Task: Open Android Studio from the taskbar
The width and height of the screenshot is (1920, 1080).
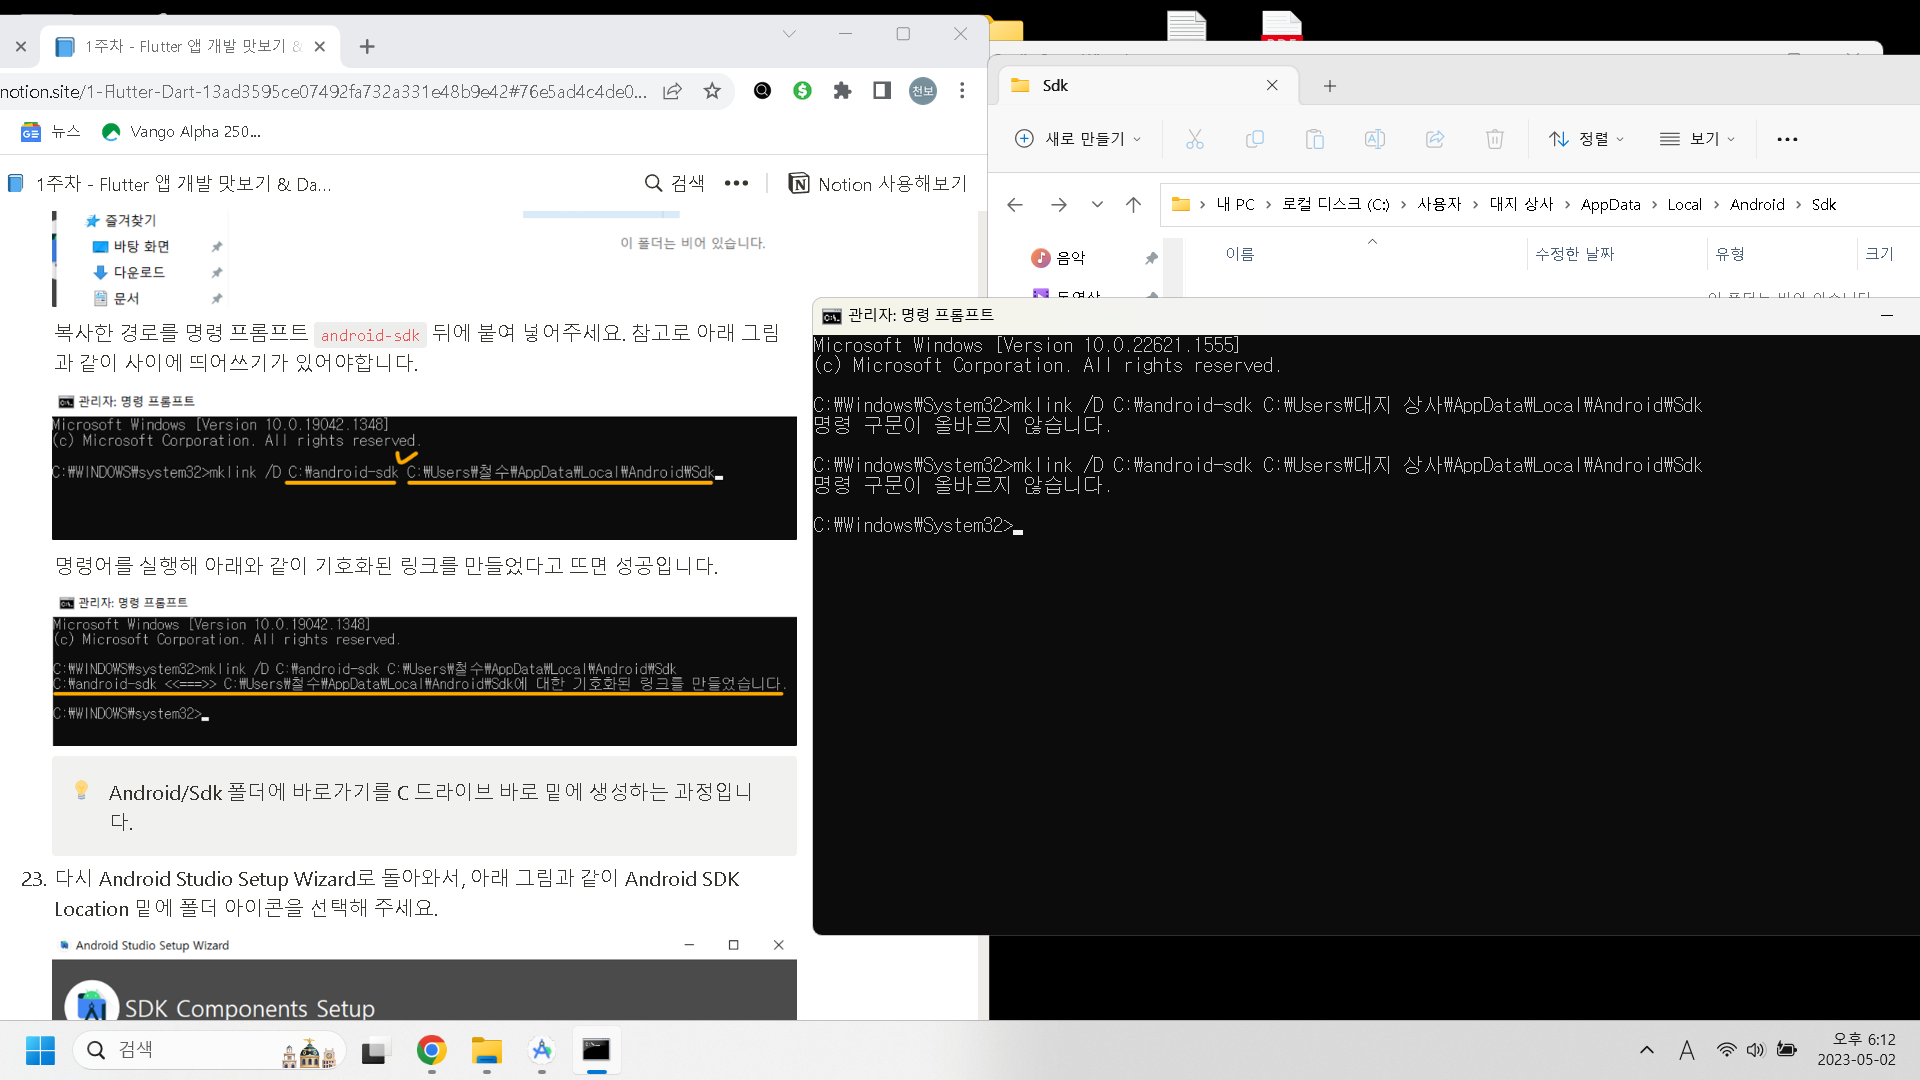Action: (541, 1050)
